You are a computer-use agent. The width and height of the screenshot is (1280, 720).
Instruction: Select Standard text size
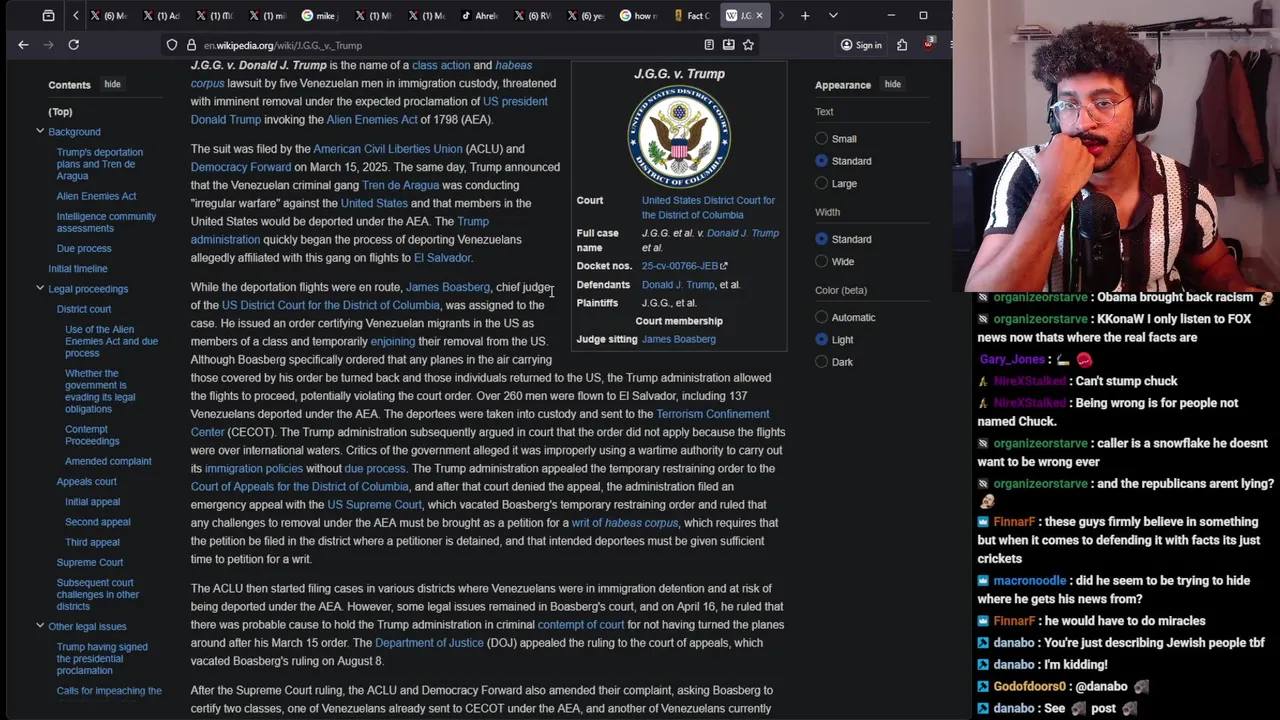[821, 161]
